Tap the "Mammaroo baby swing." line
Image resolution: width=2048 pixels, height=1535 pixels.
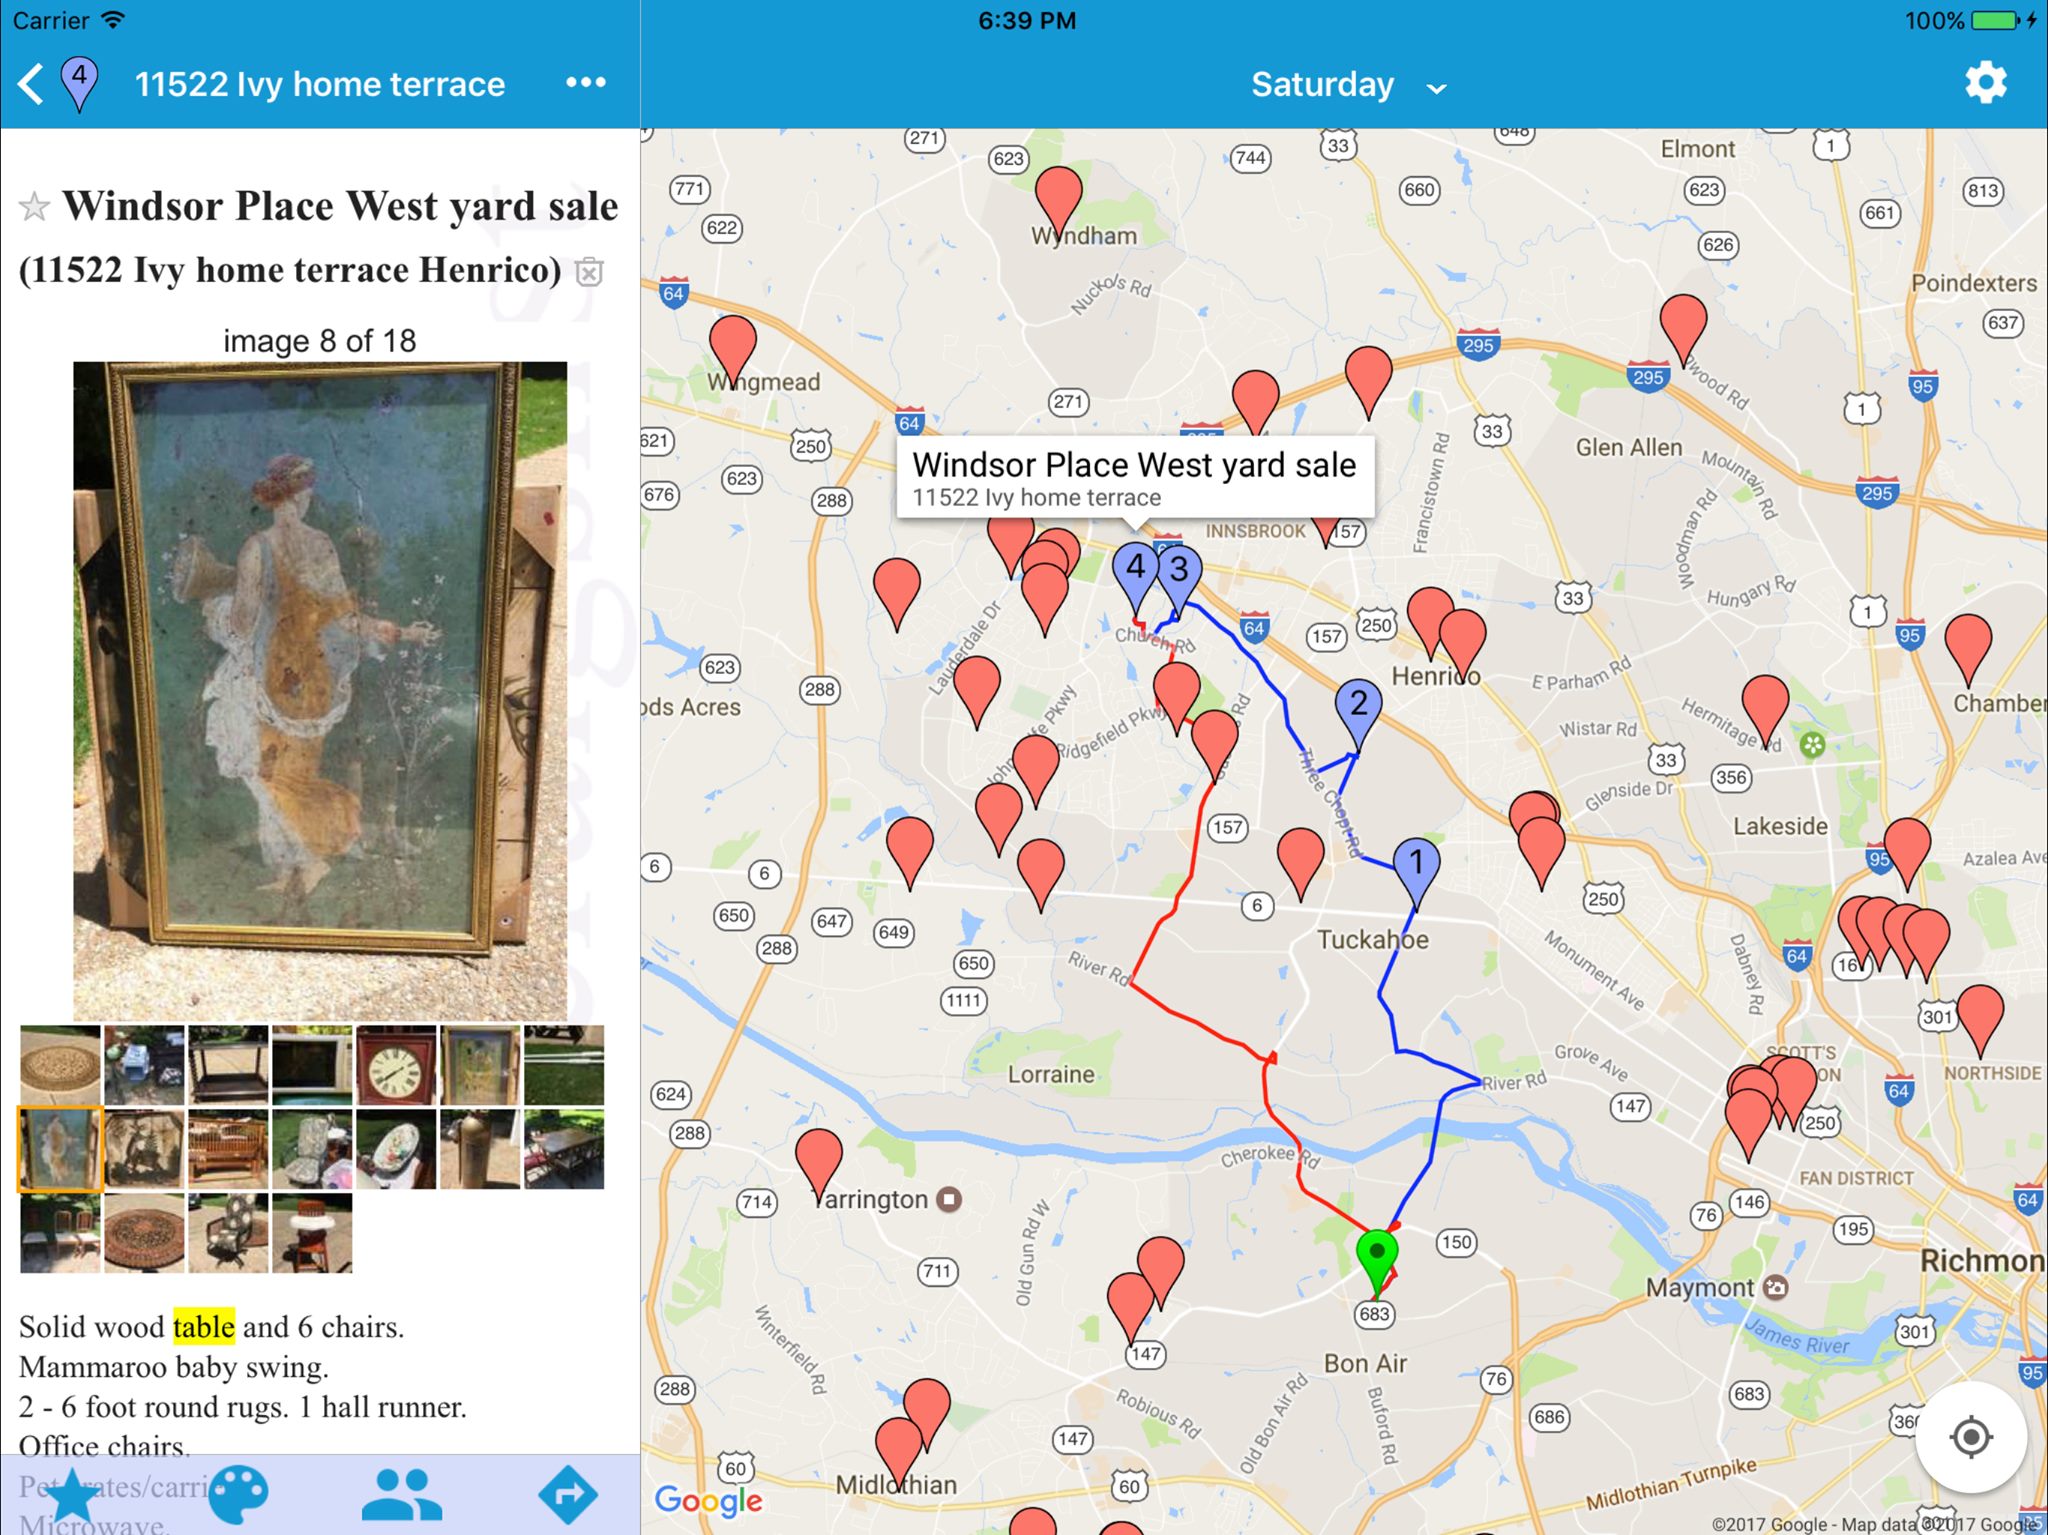(x=174, y=1367)
